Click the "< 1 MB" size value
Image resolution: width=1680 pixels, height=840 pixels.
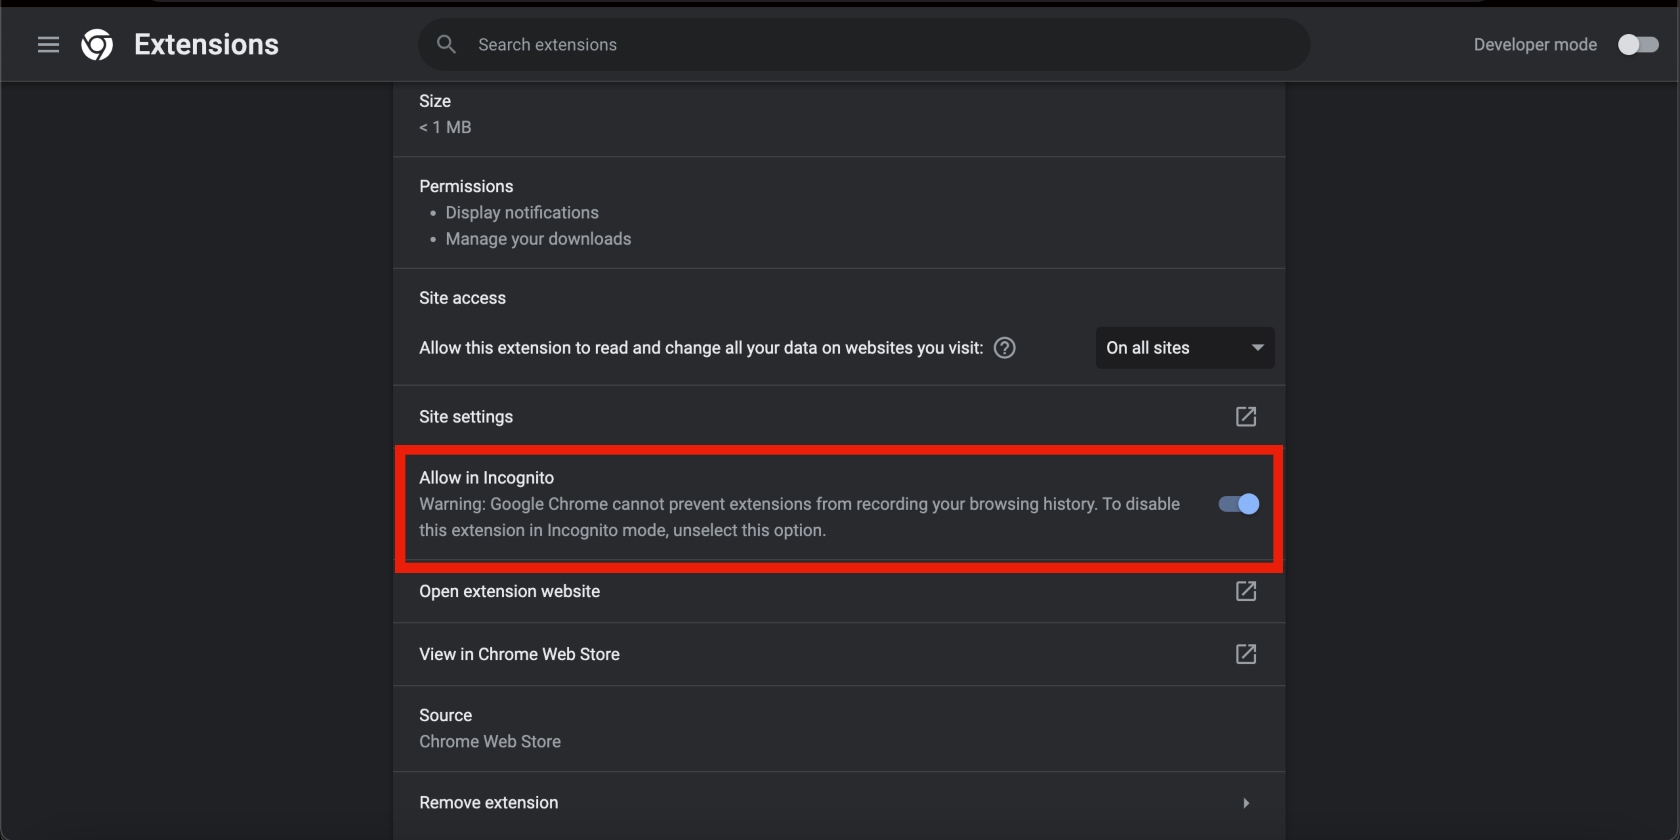click(x=445, y=127)
